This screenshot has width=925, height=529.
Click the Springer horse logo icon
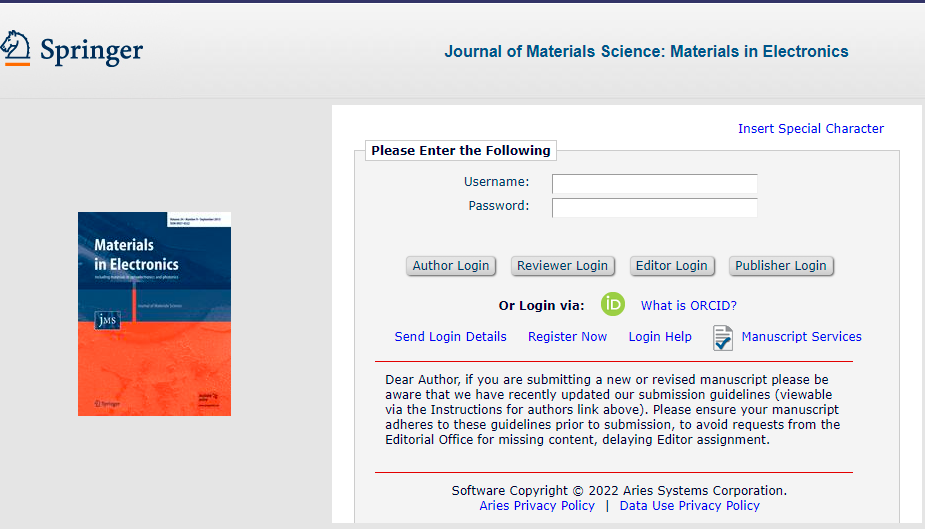pyautogui.click(x=15, y=47)
